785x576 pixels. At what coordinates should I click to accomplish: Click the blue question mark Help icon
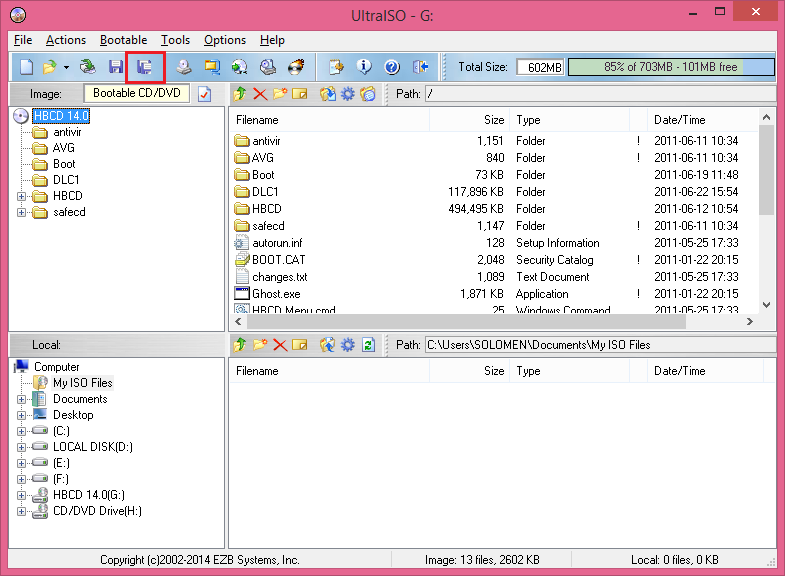pyautogui.click(x=392, y=67)
